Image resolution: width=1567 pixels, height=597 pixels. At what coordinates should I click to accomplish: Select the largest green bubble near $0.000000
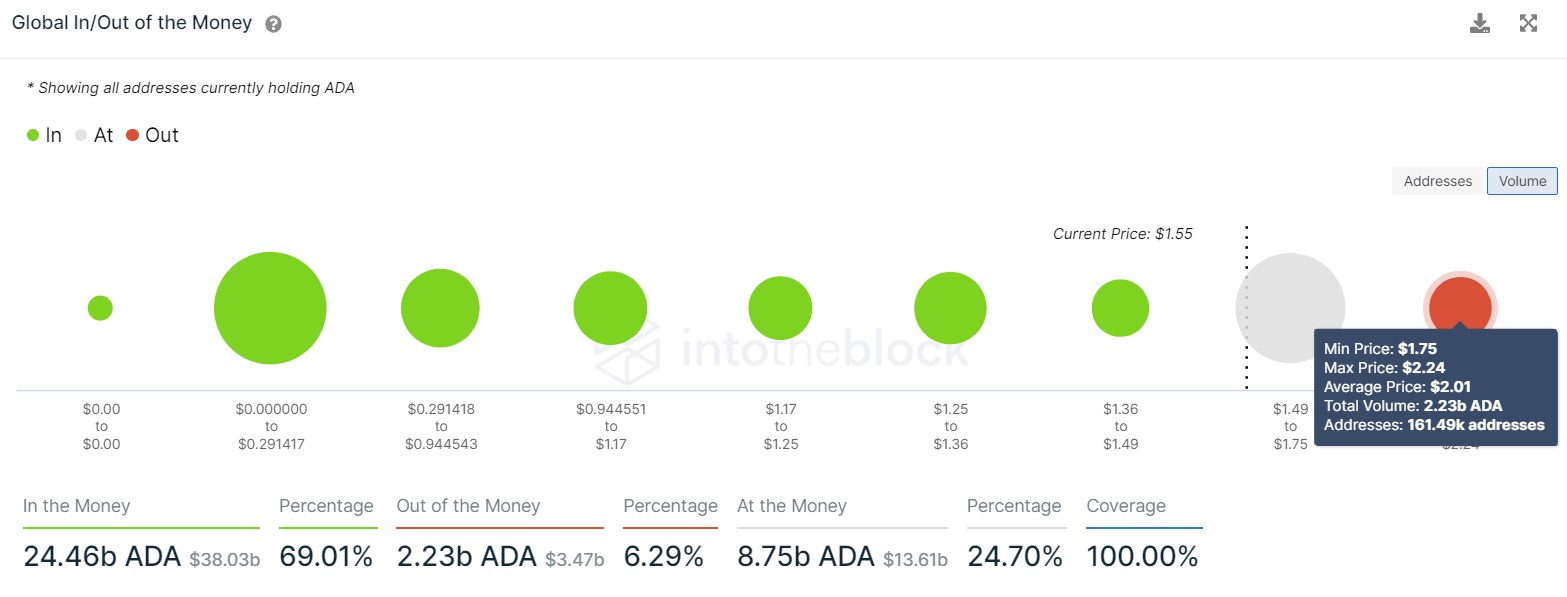tap(270, 307)
